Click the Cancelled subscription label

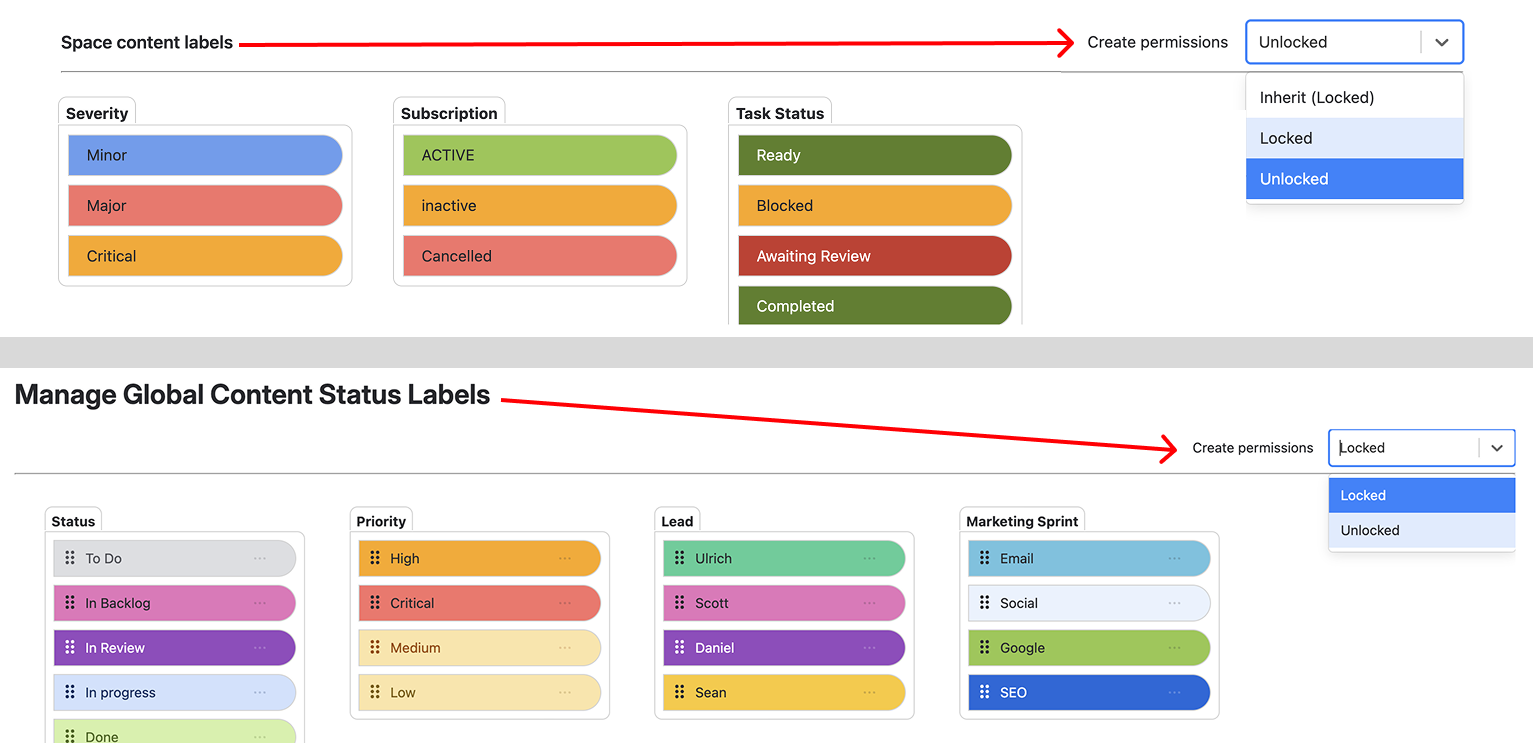point(540,256)
